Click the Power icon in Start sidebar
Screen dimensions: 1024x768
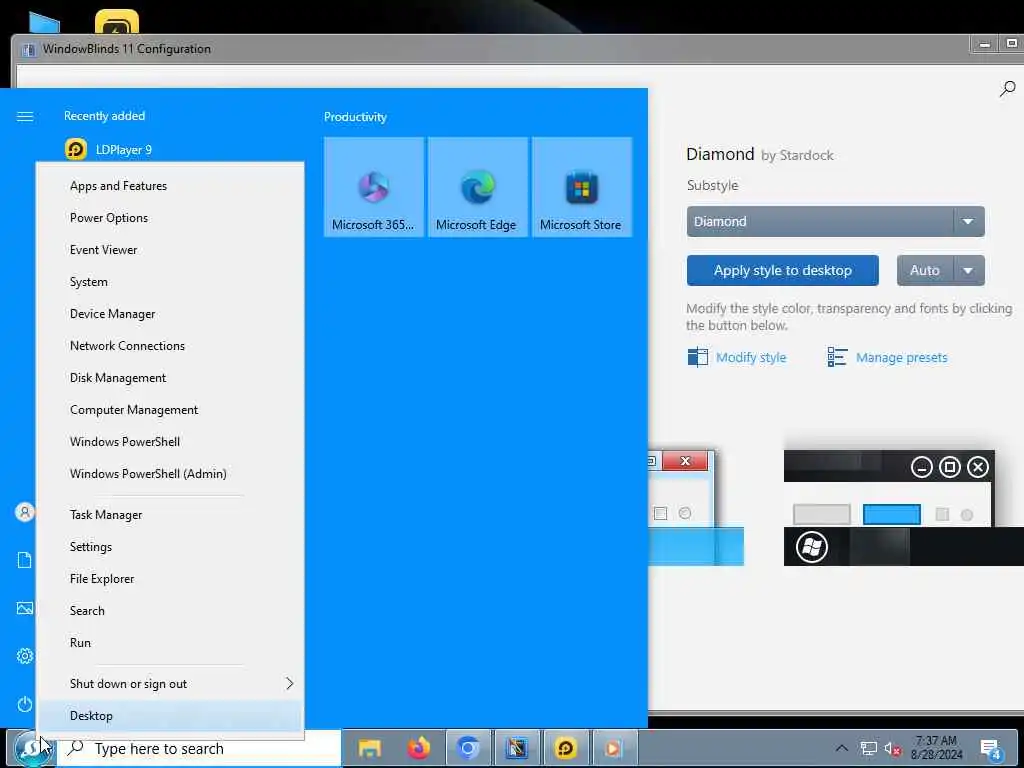coord(25,705)
